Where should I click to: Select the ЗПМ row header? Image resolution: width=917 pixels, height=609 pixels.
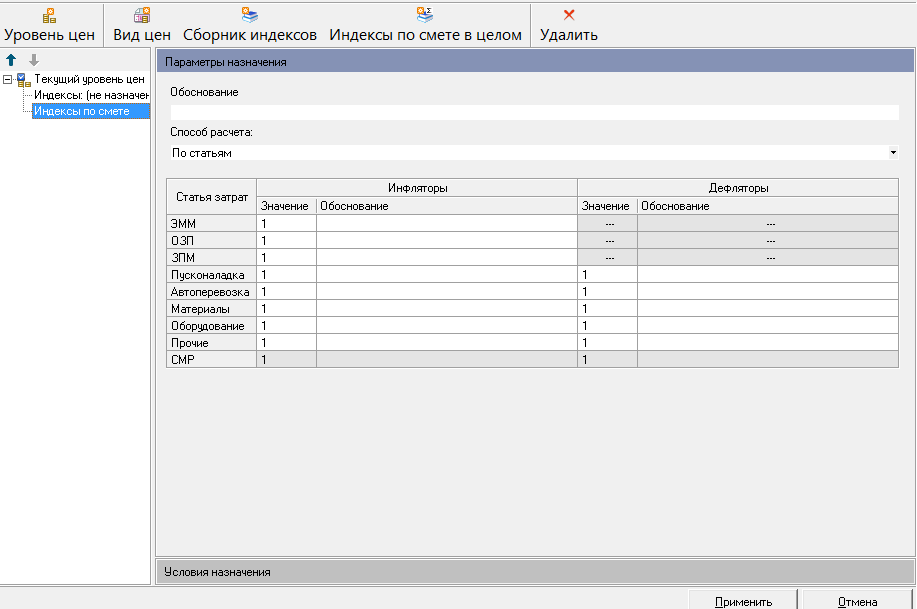(212, 257)
